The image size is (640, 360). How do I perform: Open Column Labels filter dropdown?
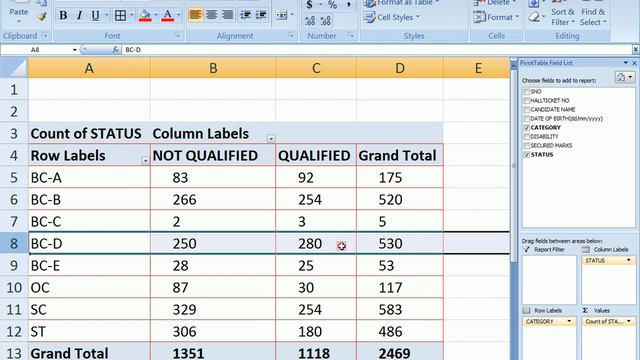[271, 139]
